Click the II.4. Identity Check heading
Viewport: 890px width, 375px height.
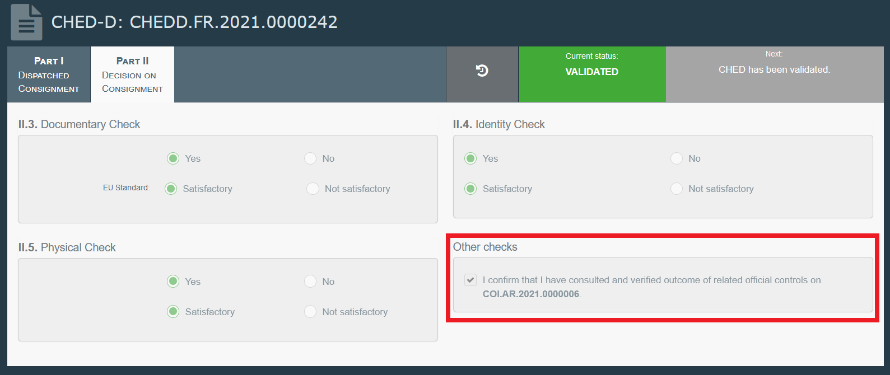tap(498, 124)
